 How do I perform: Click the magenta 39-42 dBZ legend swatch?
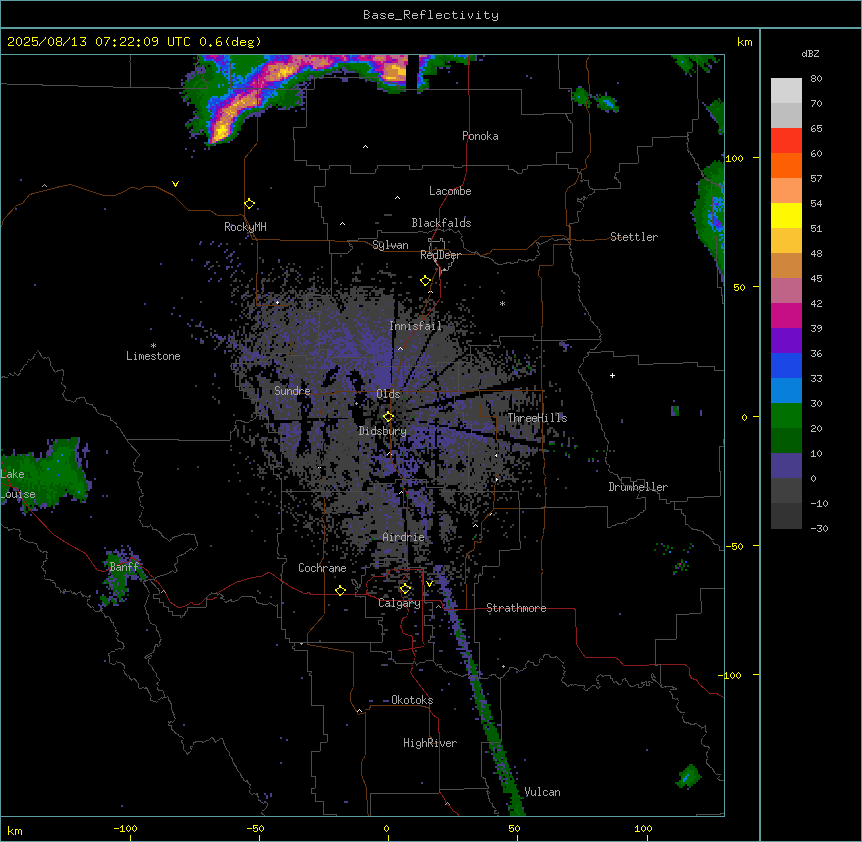pos(786,315)
